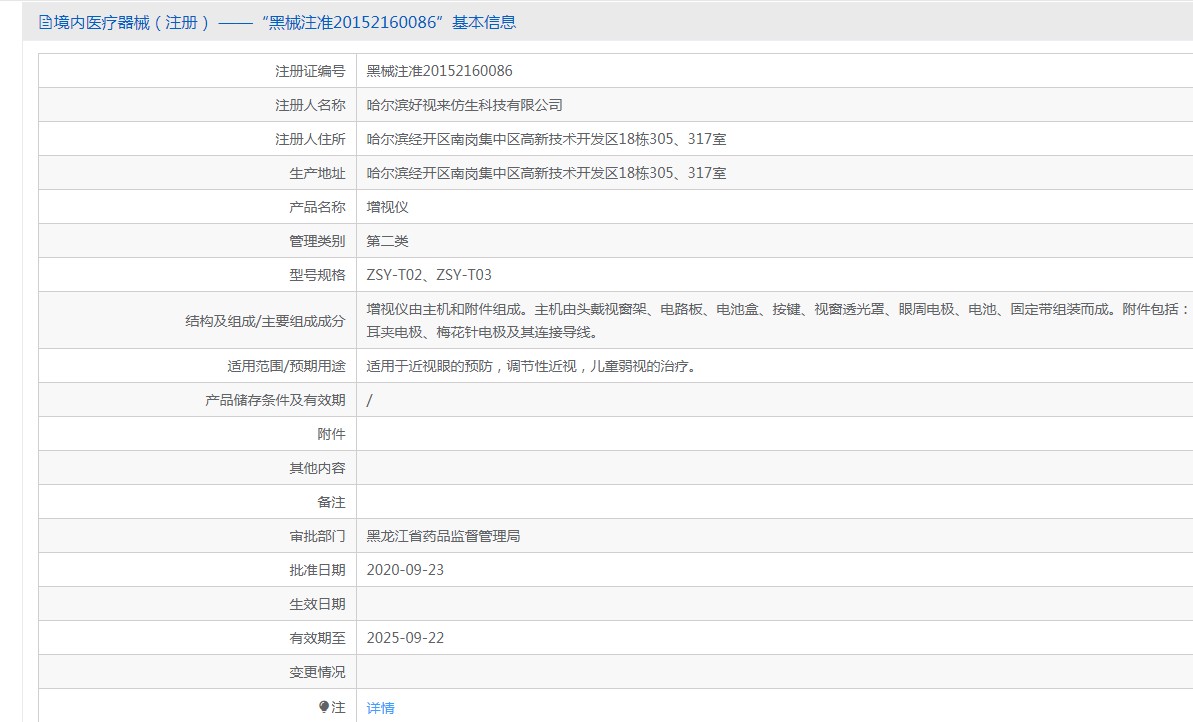Click the 备注 label
Viewport: 1193px width, 722px height.
(x=332, y=502)
